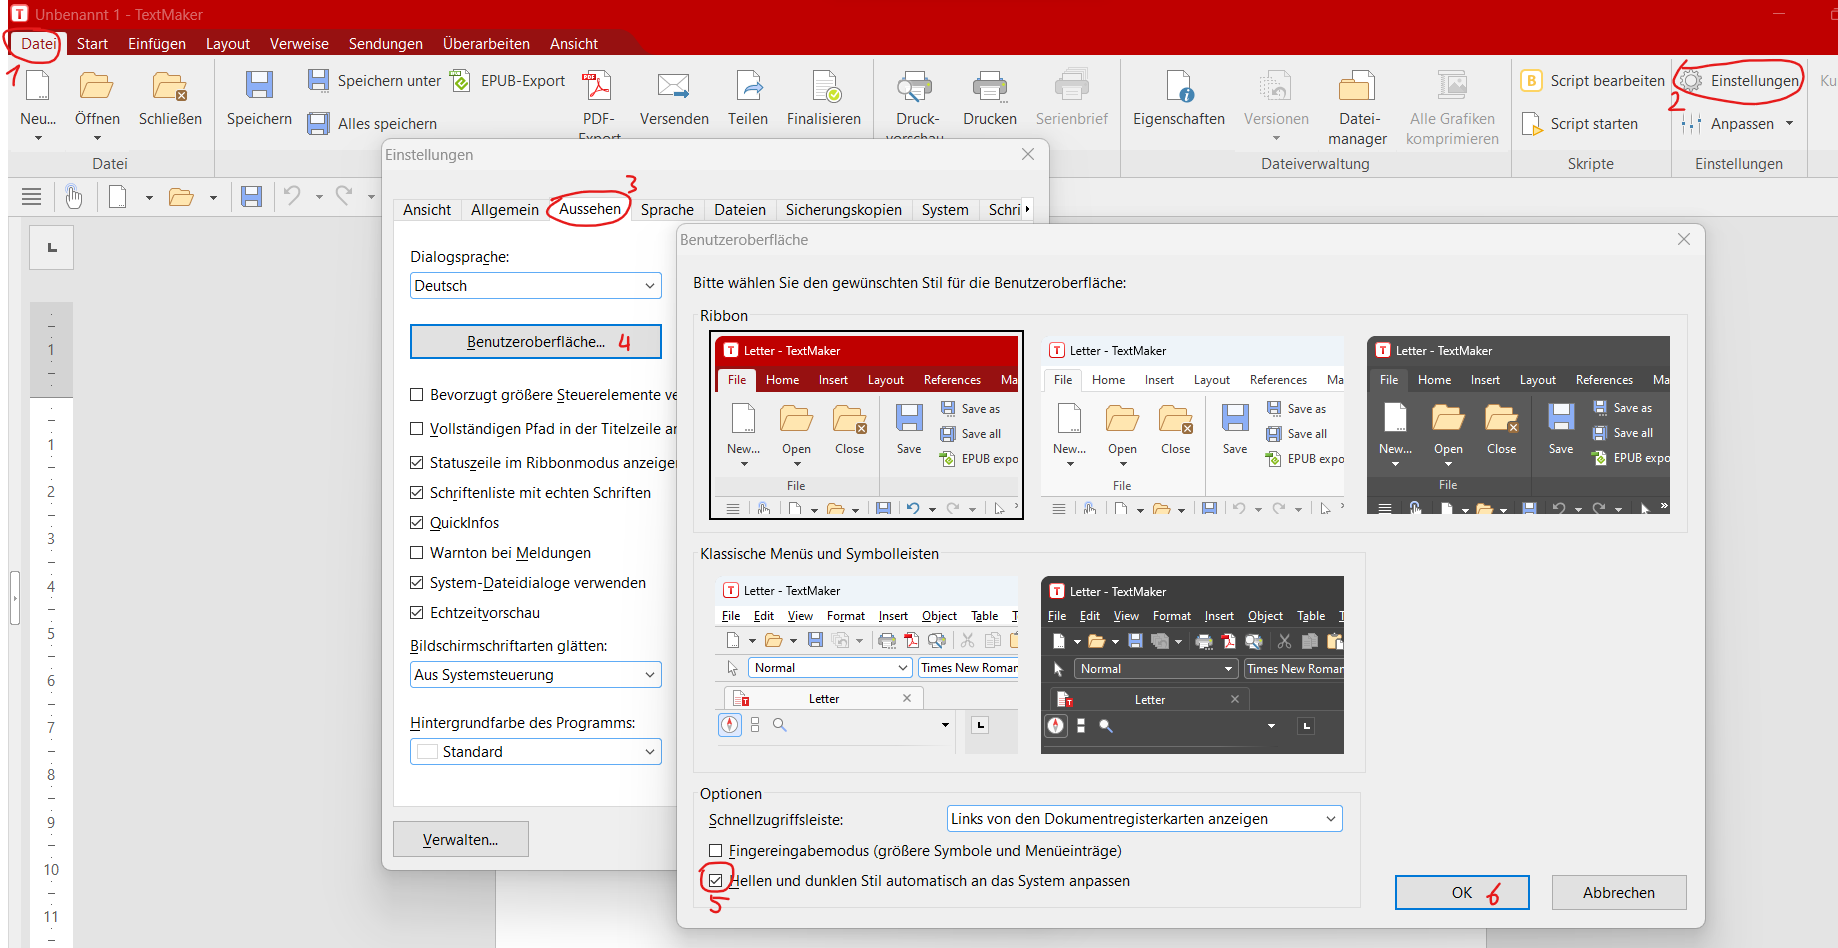Select the Sprache settings tab
This screenshot has width=1838, height=948.
click(667, 210)
